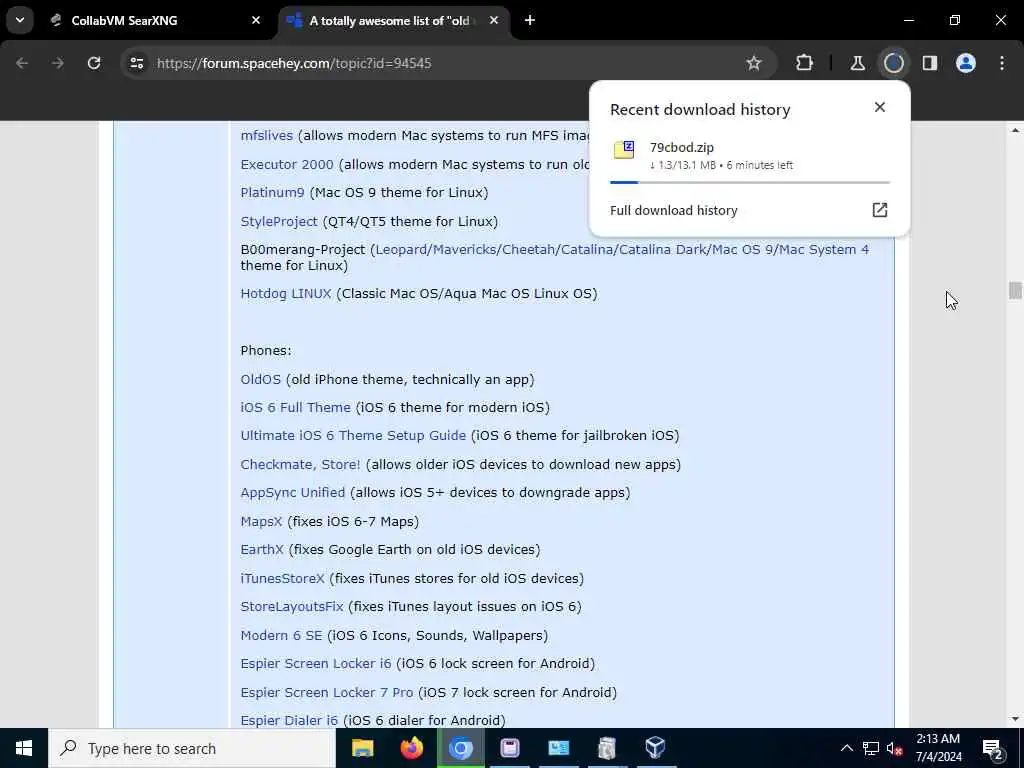
Task: Click the scrollbar up arrow
Action: pos(1015,130)
